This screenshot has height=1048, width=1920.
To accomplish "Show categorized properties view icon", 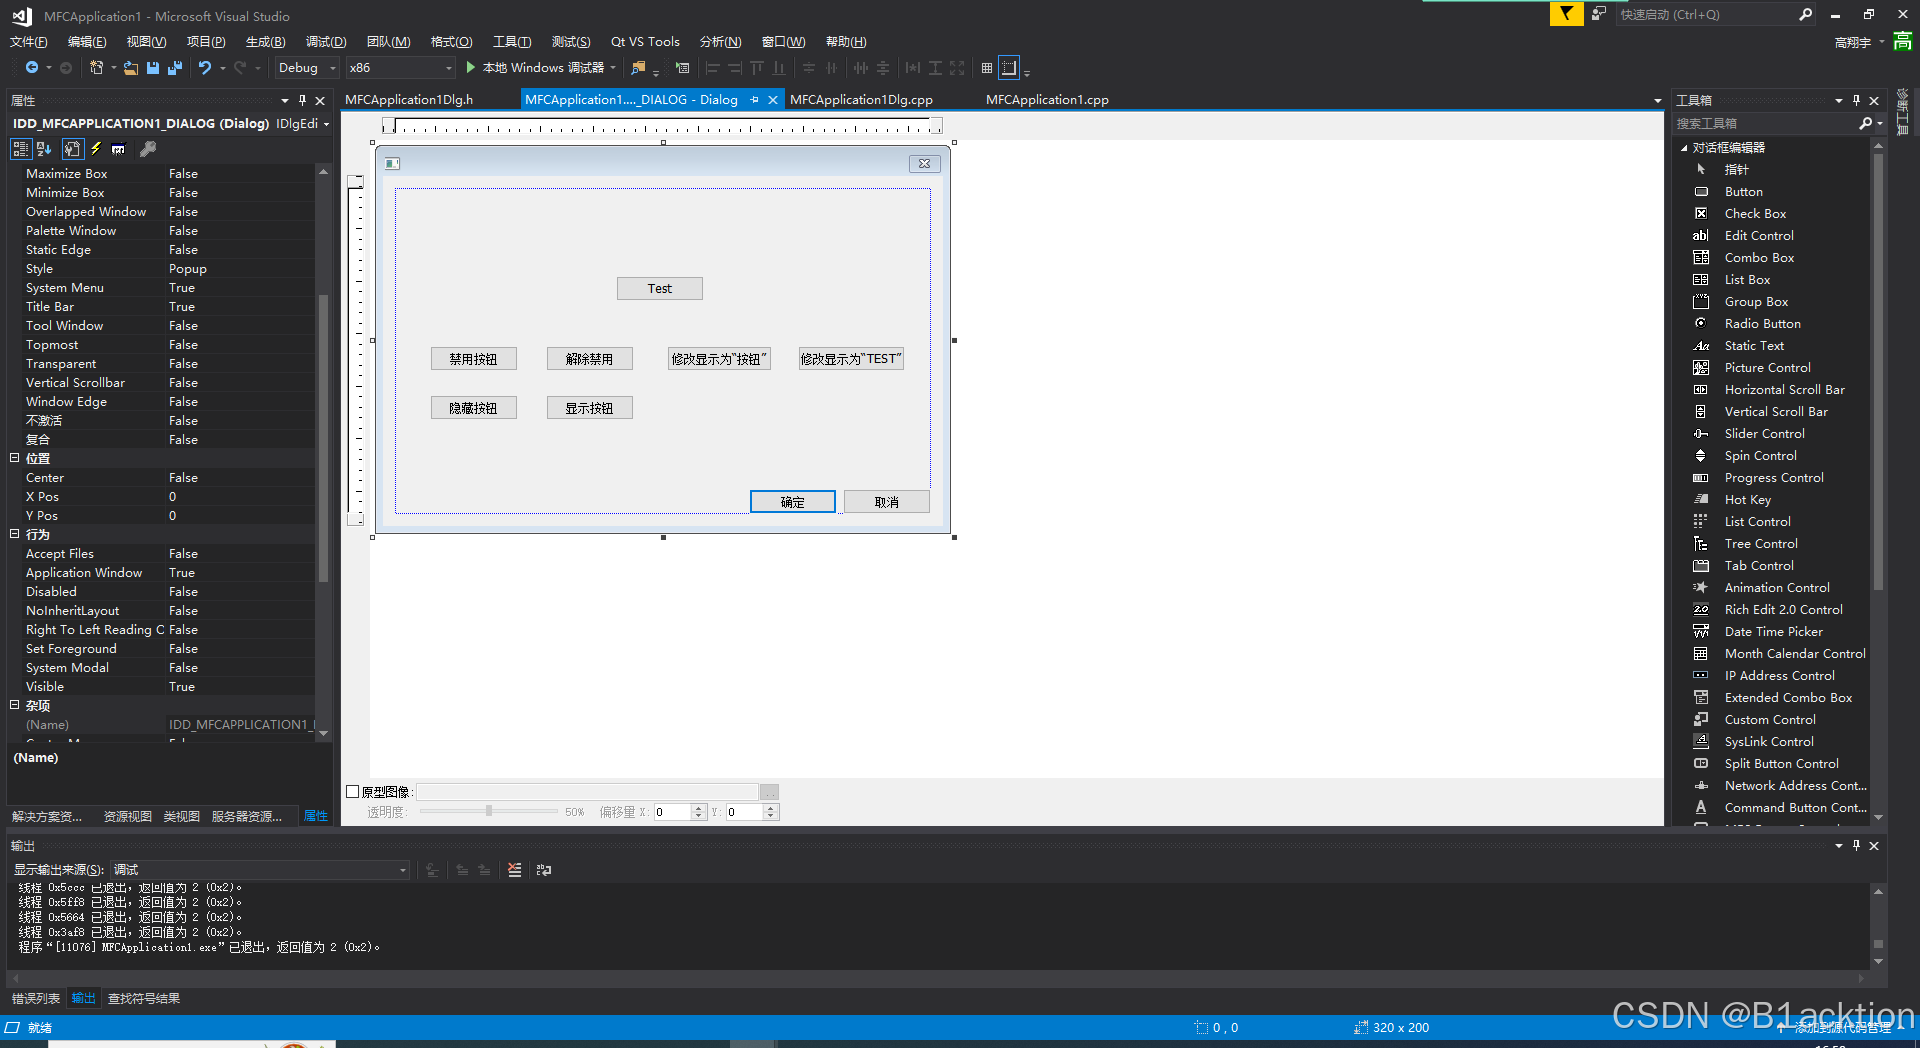I will click(21, 149).
